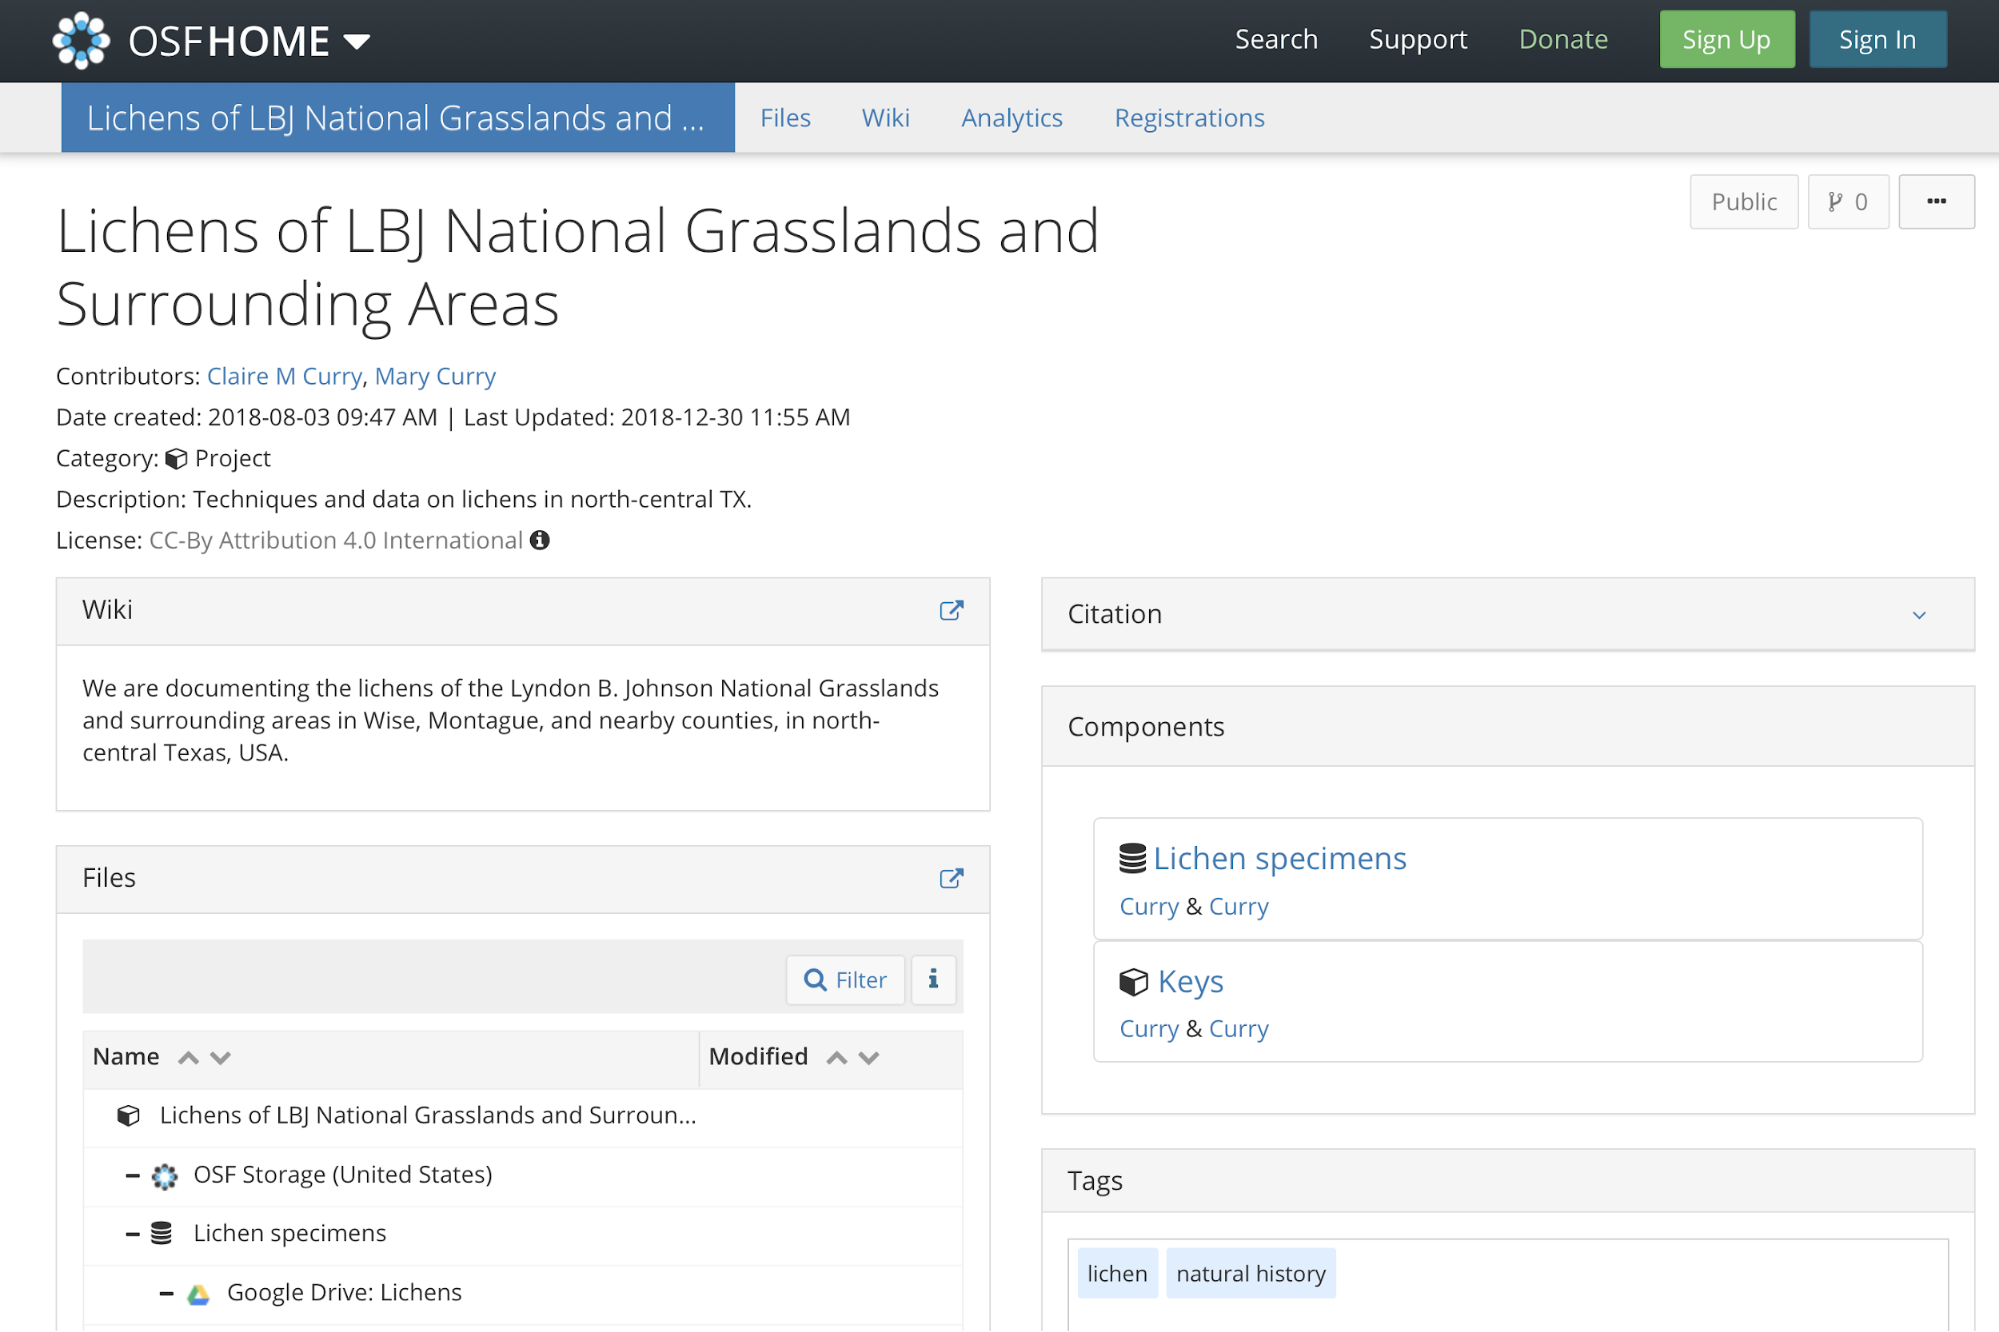Image resolution: width=1999 pixels, height=1332 pixels.
Task: Open Files panel external link icon
Action: pos(951,878)
